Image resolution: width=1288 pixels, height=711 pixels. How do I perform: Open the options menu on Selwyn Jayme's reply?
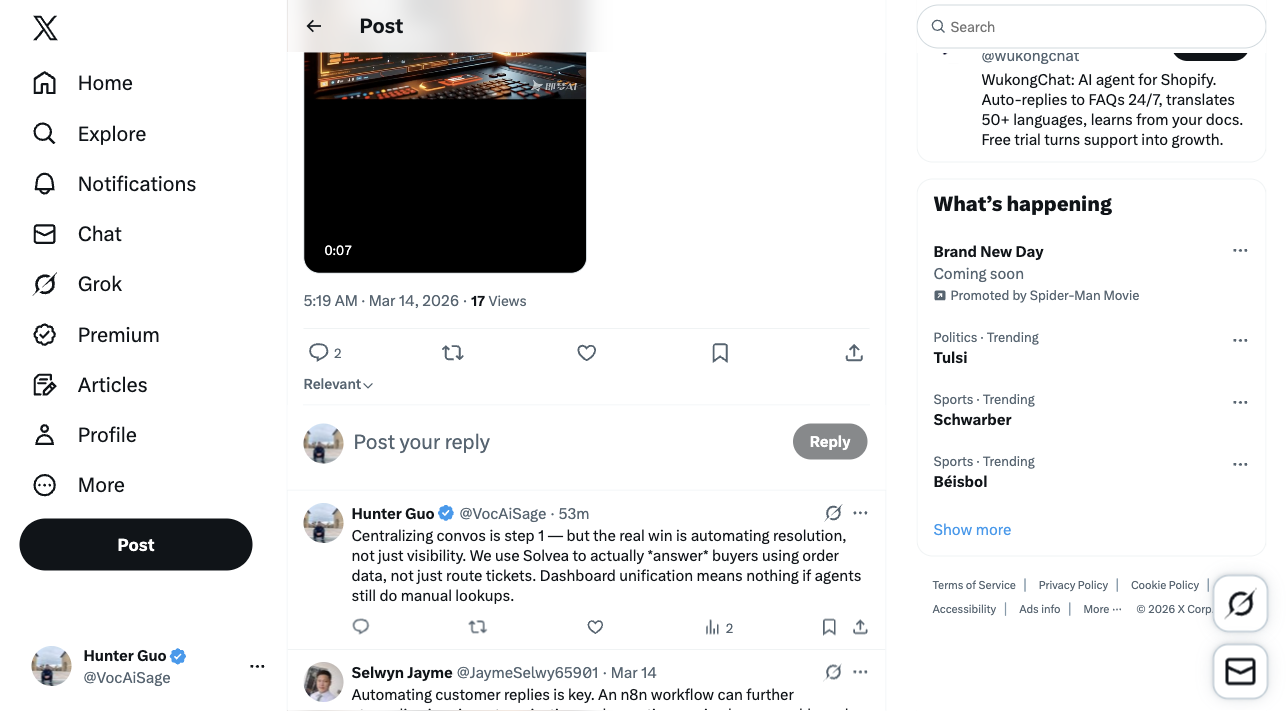click(861, 672)
